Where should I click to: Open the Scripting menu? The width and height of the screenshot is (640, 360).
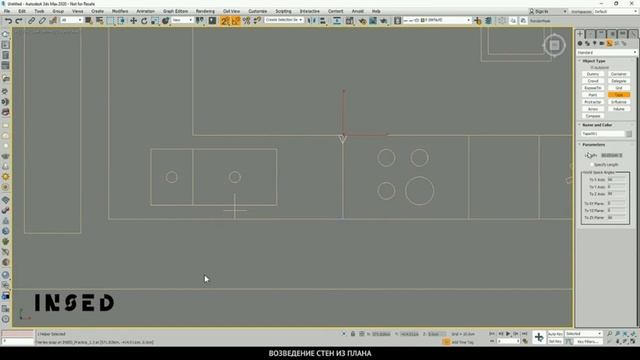(283, 11)
